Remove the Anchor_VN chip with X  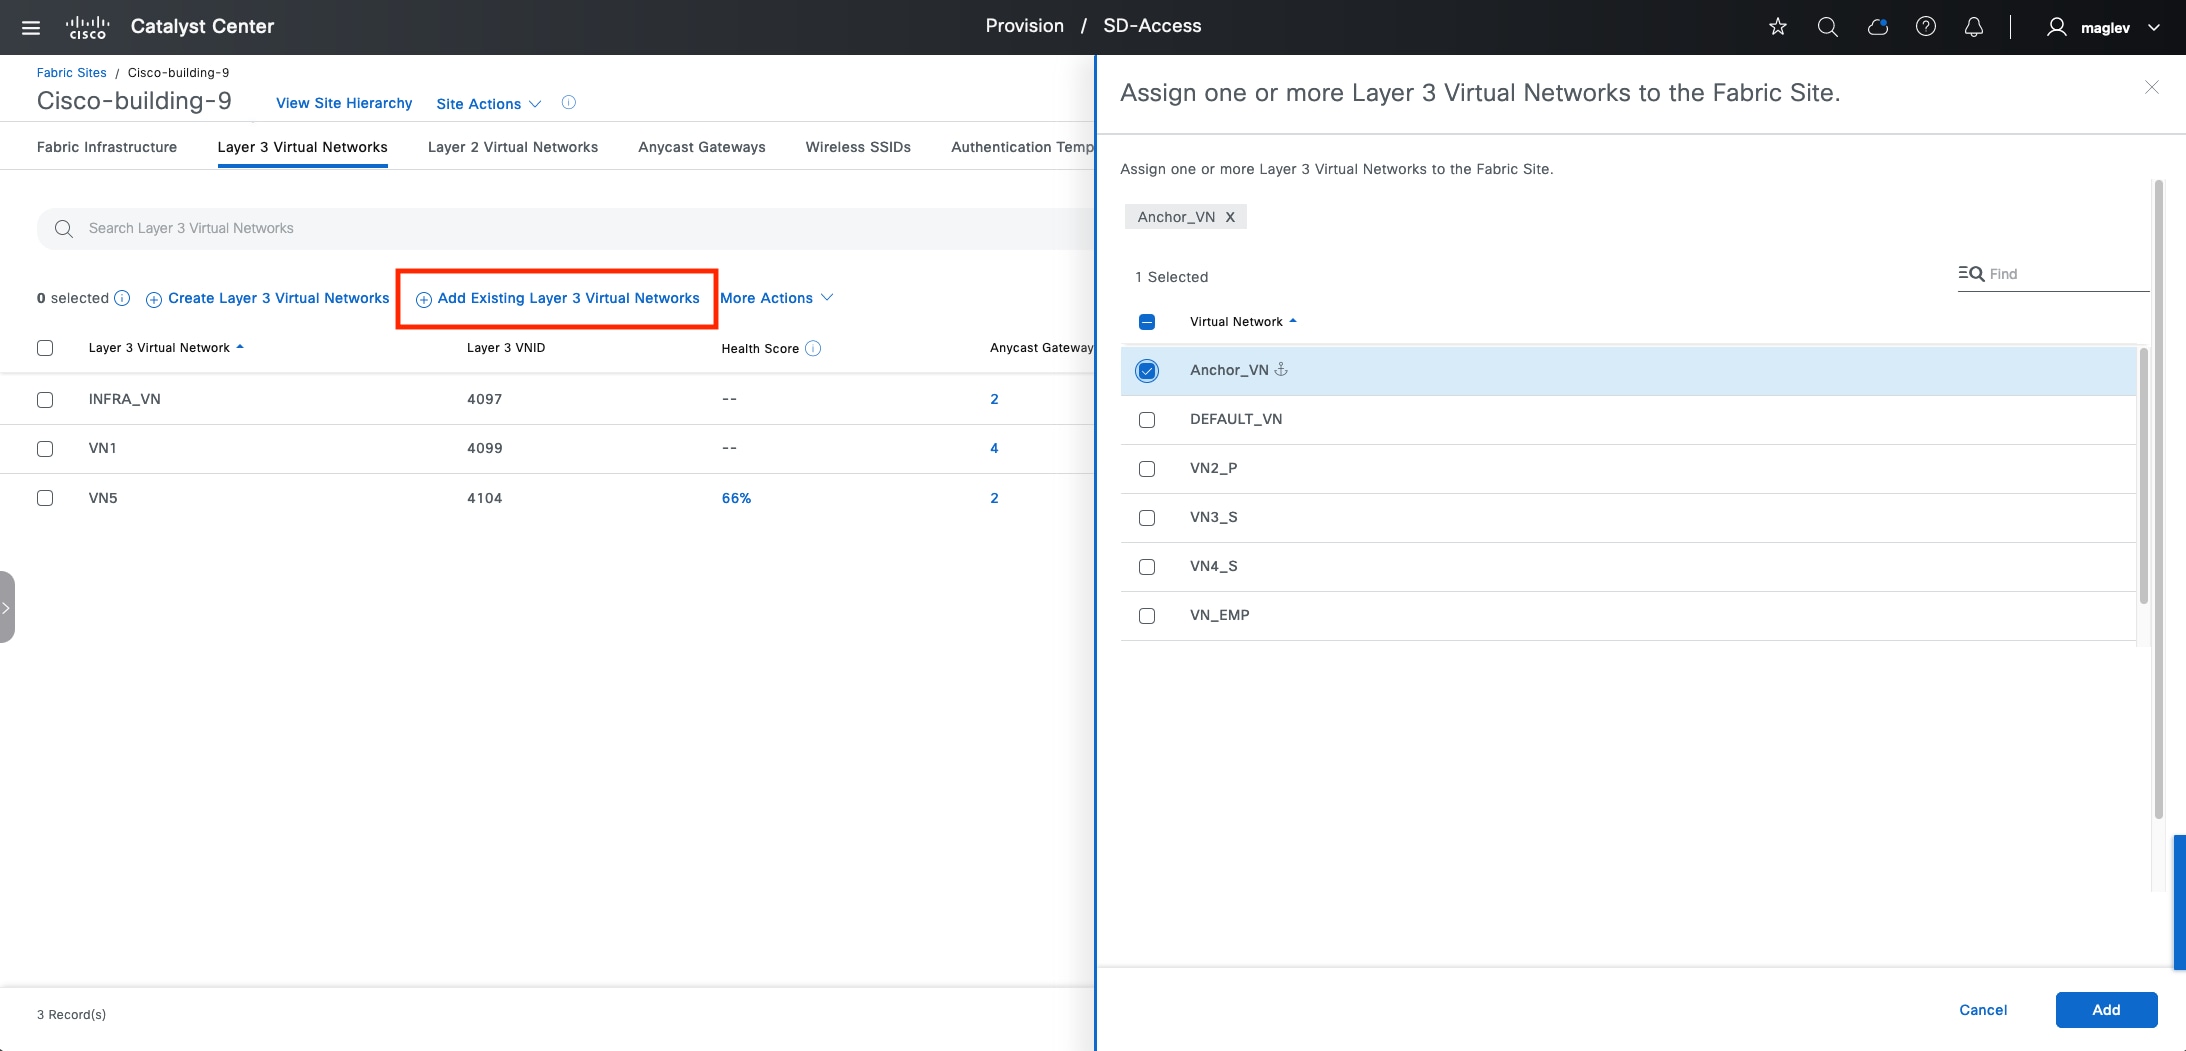click(x=1230, y=217)
